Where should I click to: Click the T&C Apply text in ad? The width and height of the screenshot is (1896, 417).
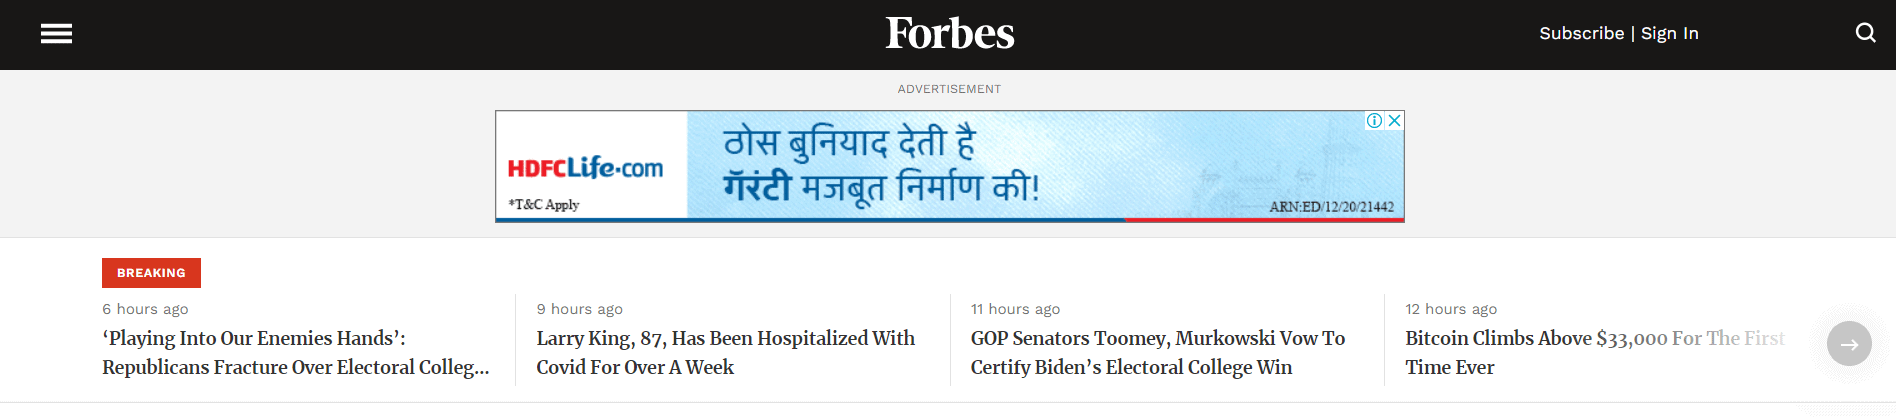(544, 205)
